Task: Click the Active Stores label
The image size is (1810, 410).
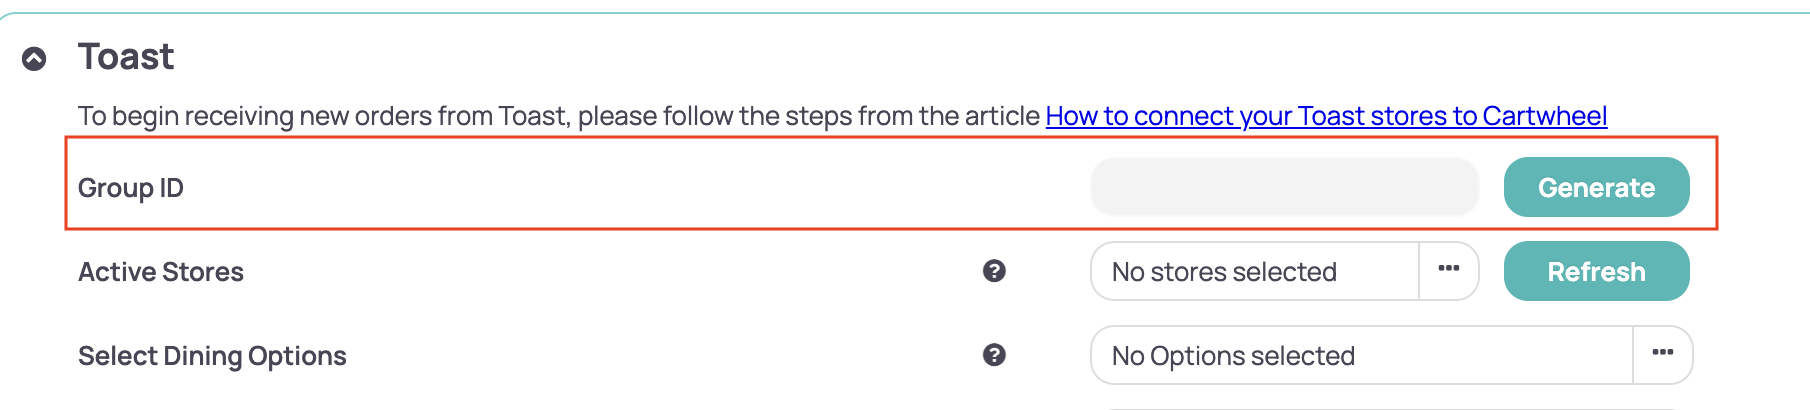Action: pos(161,272)
